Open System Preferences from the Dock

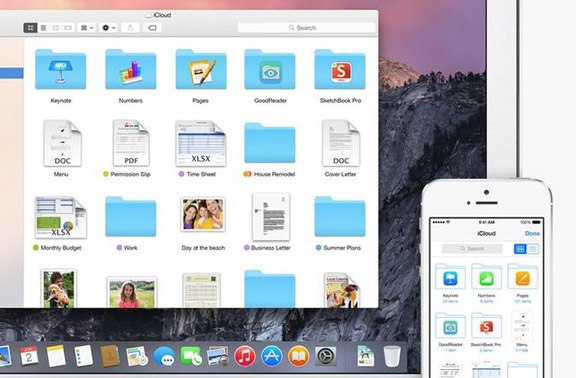[x=325, y=356]
